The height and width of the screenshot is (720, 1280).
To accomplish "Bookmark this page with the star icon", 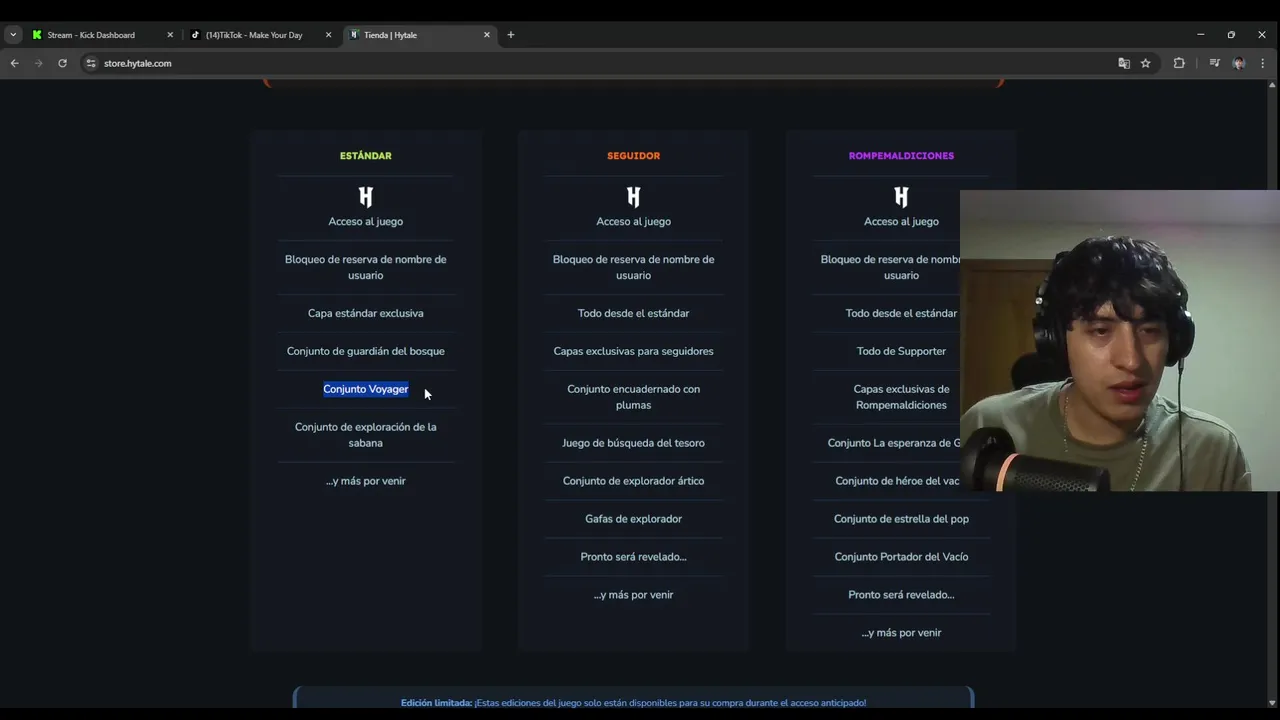I will pyautogui.click(x=1146, y=63).
